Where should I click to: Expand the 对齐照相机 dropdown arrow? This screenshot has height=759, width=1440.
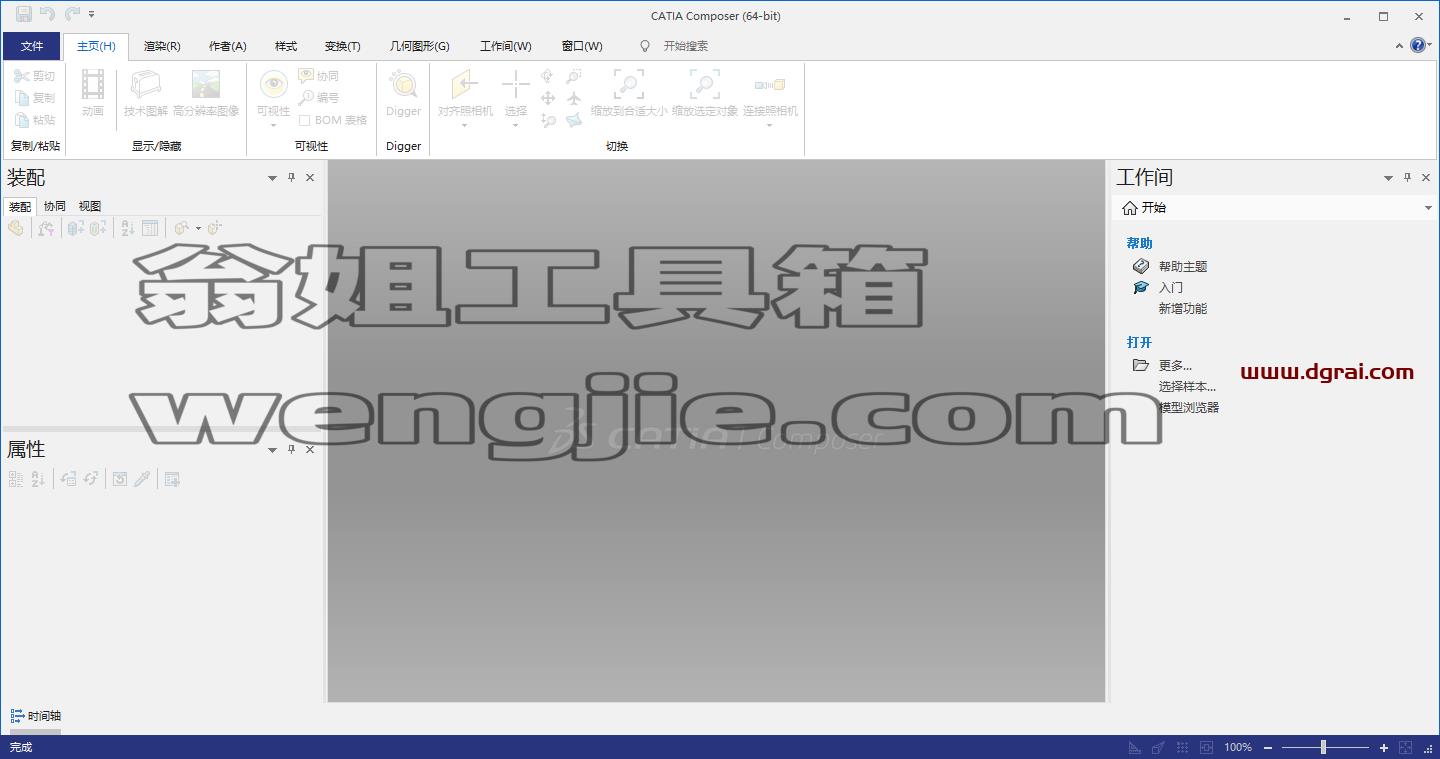(465, 126)
